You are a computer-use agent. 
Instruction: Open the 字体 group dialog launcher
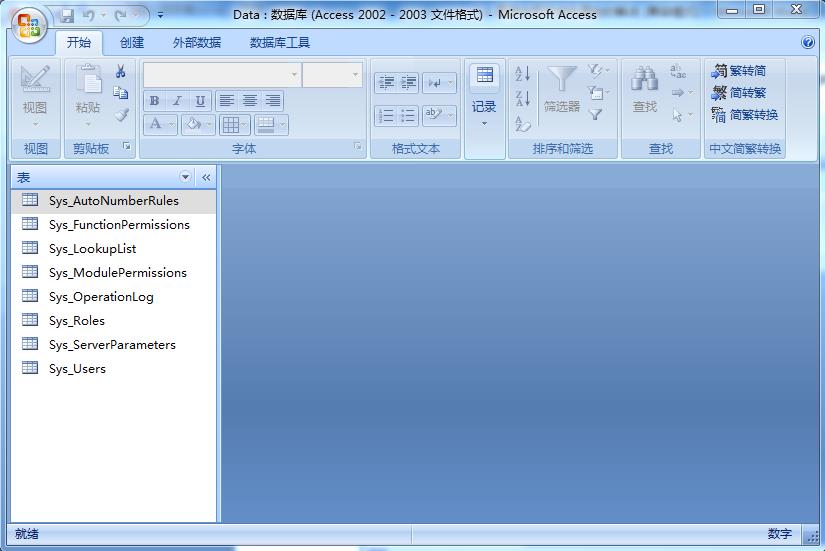tap(358, 146)
